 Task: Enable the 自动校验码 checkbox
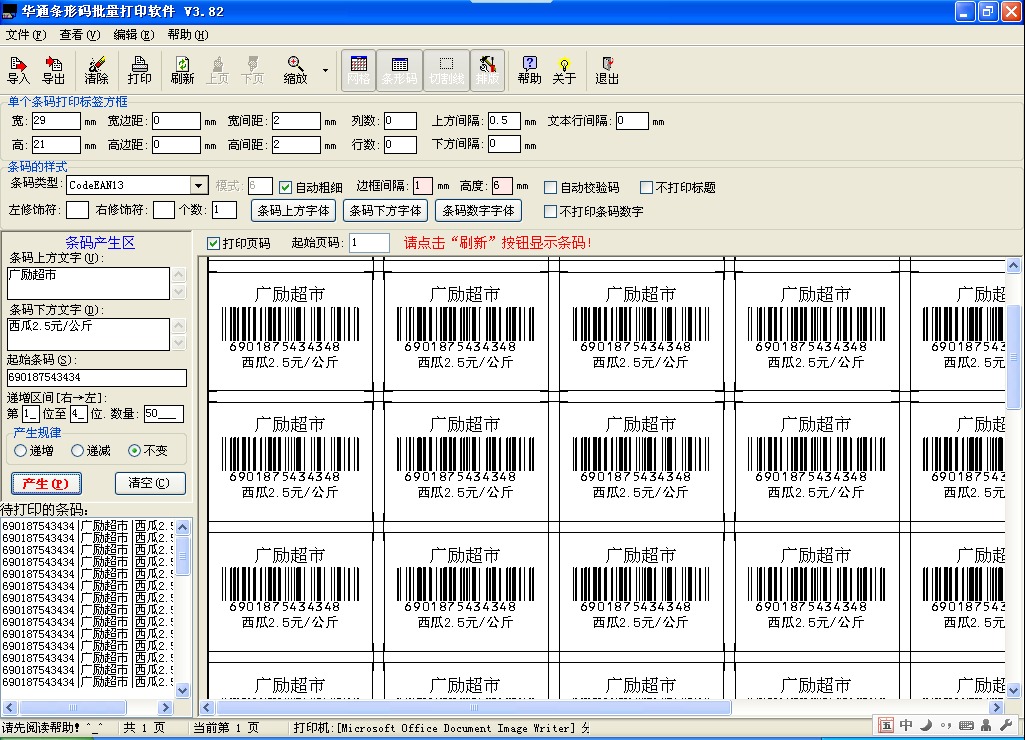550,187
